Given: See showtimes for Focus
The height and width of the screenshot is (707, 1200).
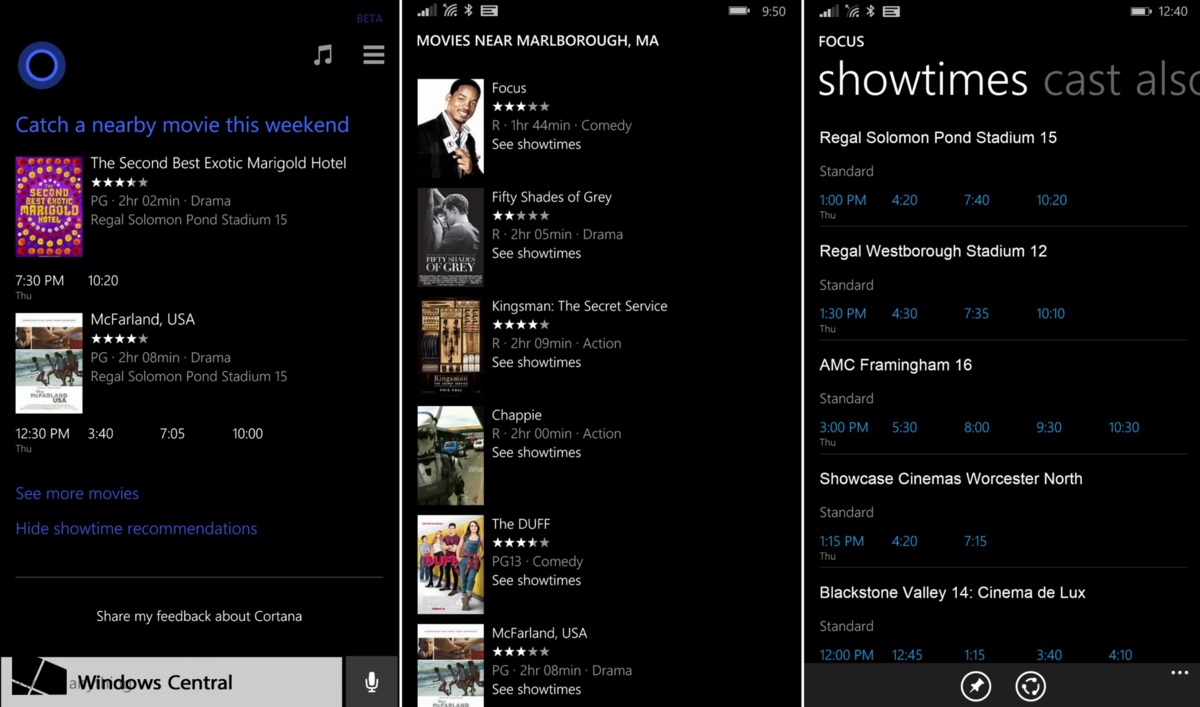Looking at the screenshot, I should 536,144.
